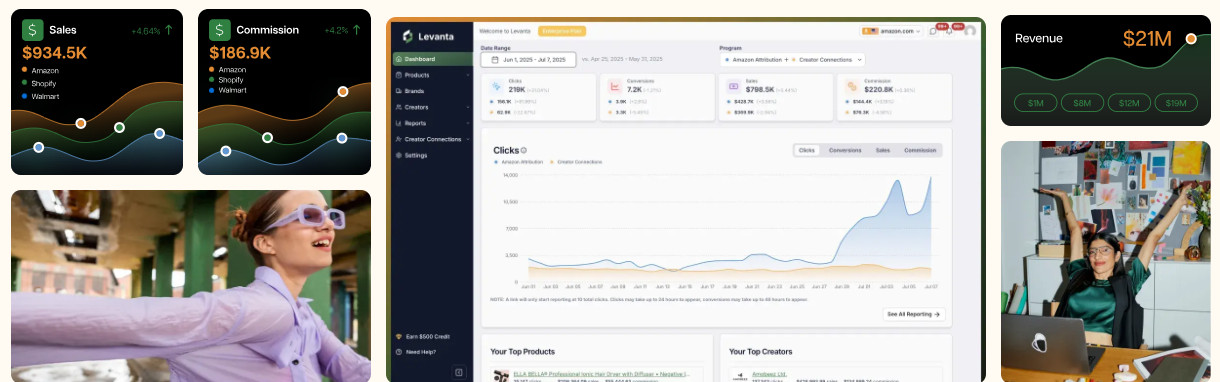Click the Amazon legend entry on the Sales card
This screenshot has width=1220, height=382.
coord(40,70)
